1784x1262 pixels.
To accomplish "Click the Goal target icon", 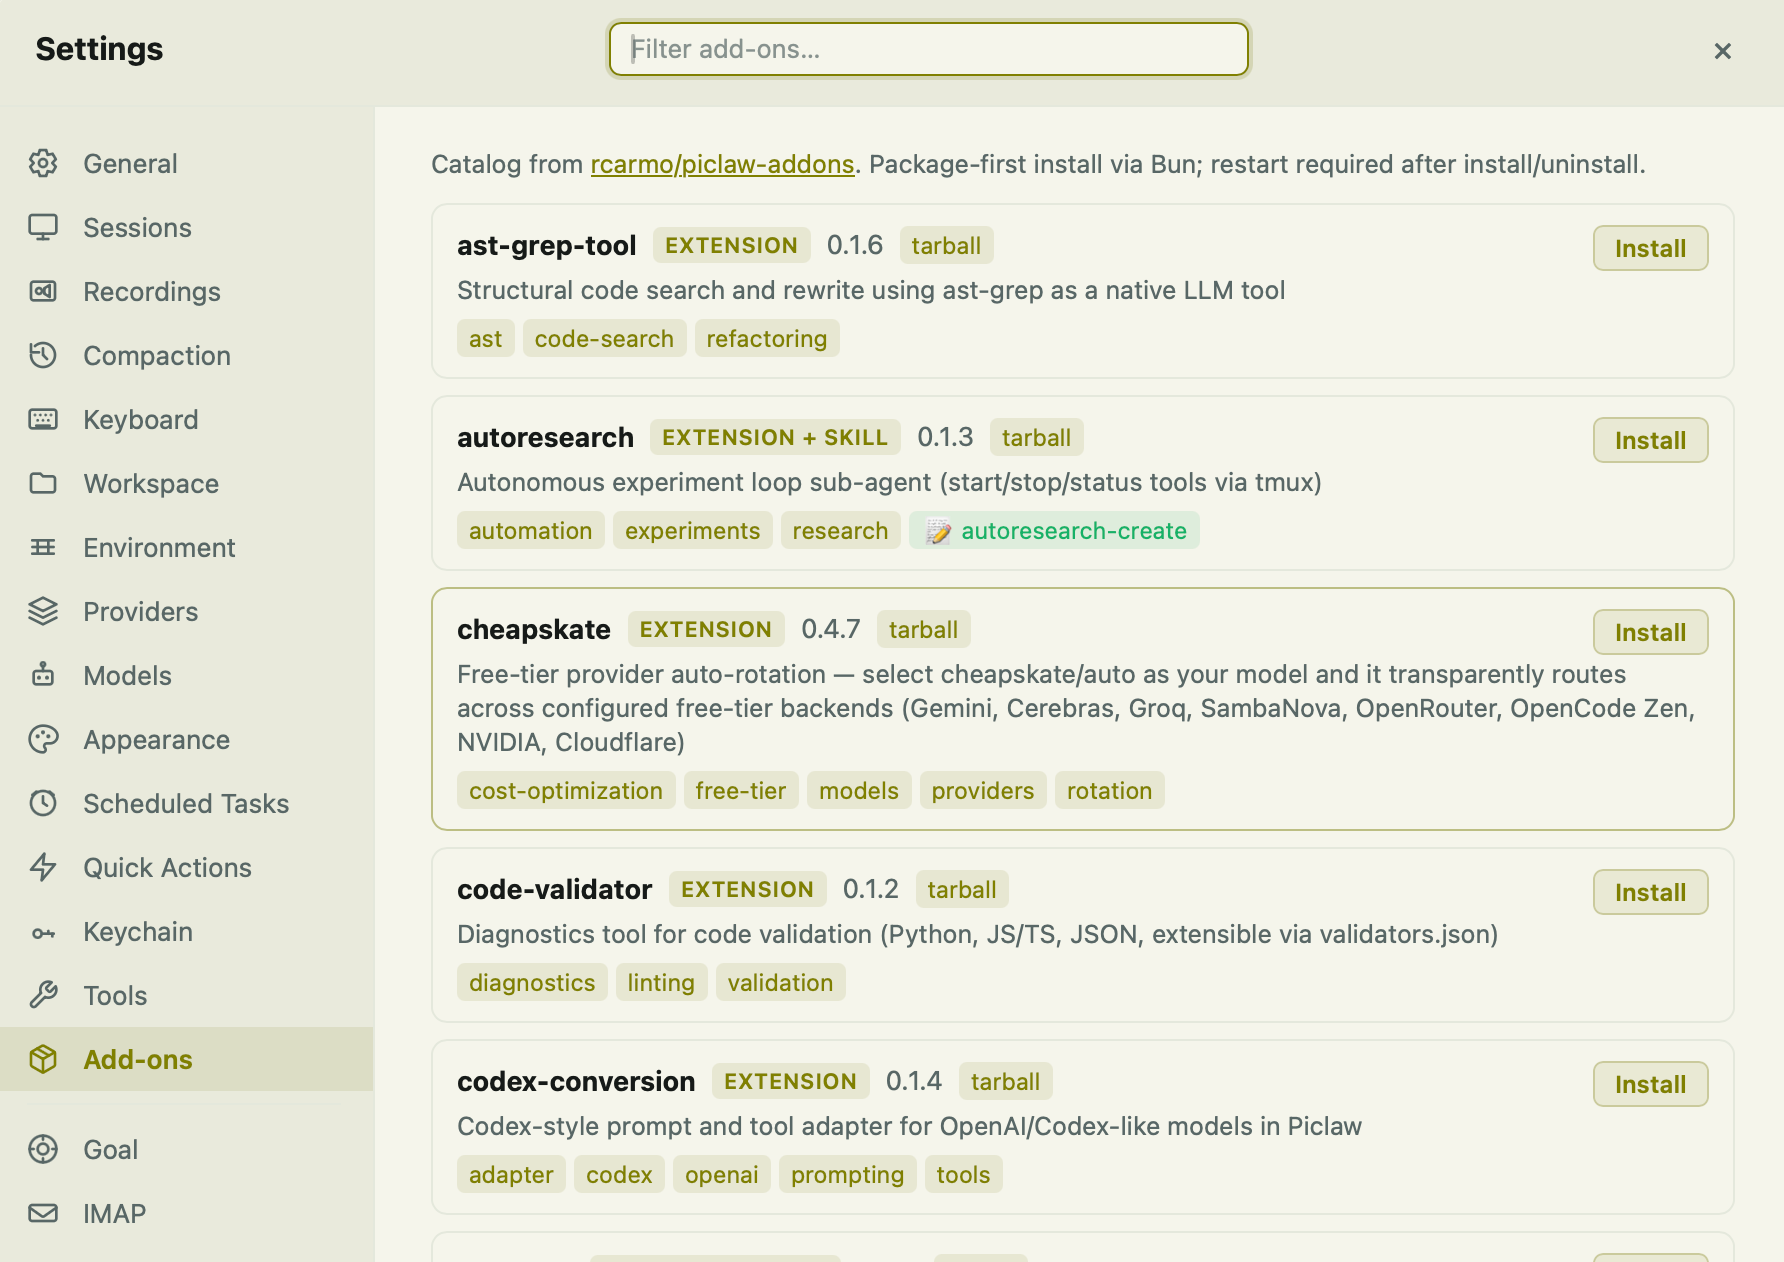I will (x=43, y=1149).
